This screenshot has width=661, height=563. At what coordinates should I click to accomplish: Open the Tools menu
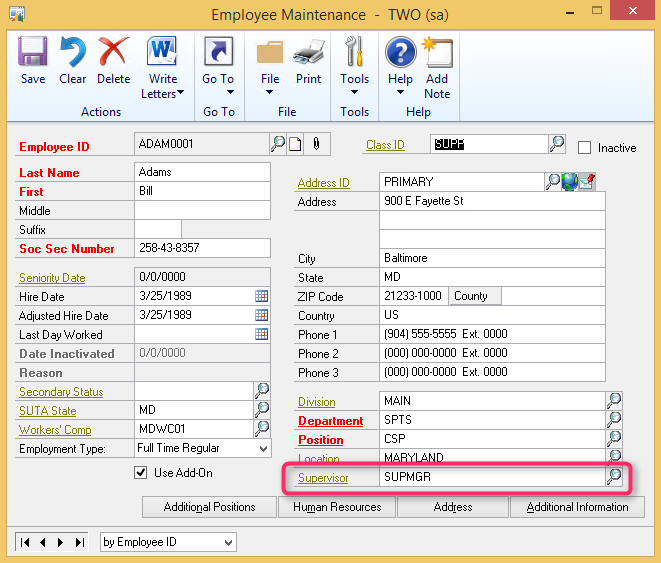pyautogui.click(x=354, y=68)
